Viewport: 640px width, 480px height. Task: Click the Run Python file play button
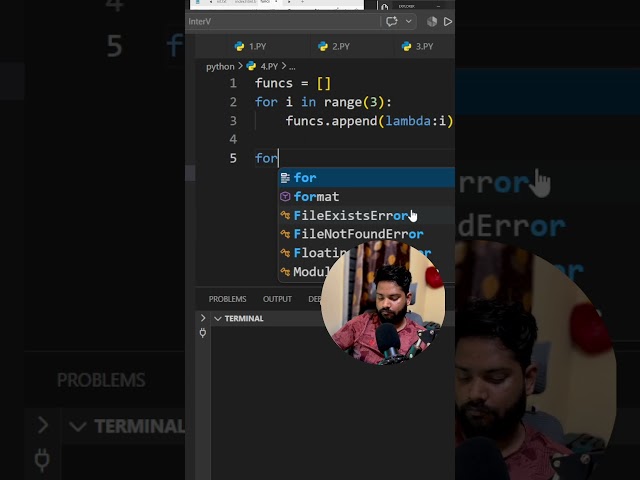tap(448, 22)
